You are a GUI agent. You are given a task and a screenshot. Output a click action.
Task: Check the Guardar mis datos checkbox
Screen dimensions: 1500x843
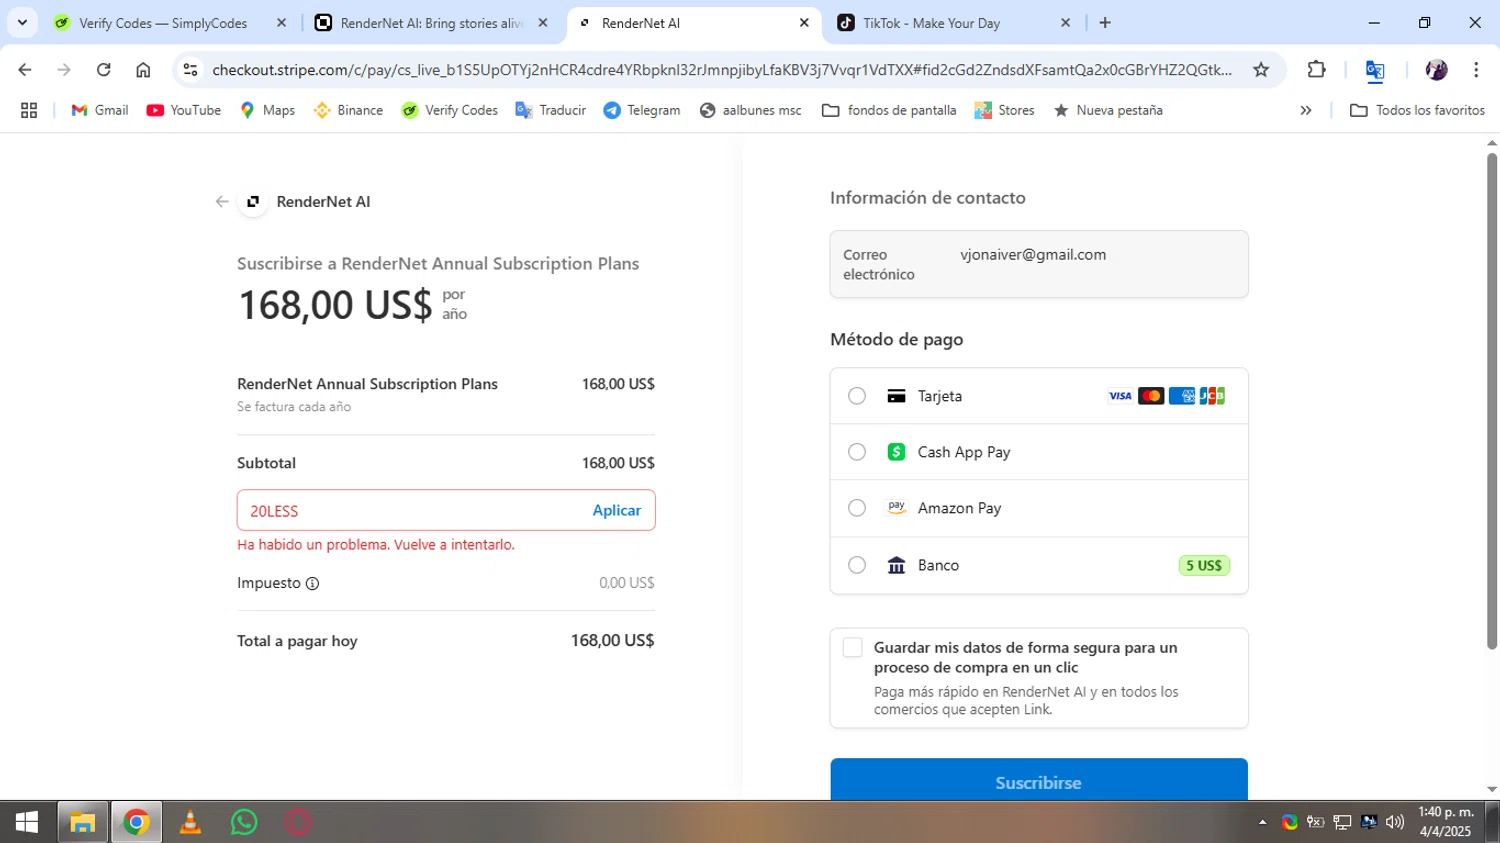coord(852,648)
